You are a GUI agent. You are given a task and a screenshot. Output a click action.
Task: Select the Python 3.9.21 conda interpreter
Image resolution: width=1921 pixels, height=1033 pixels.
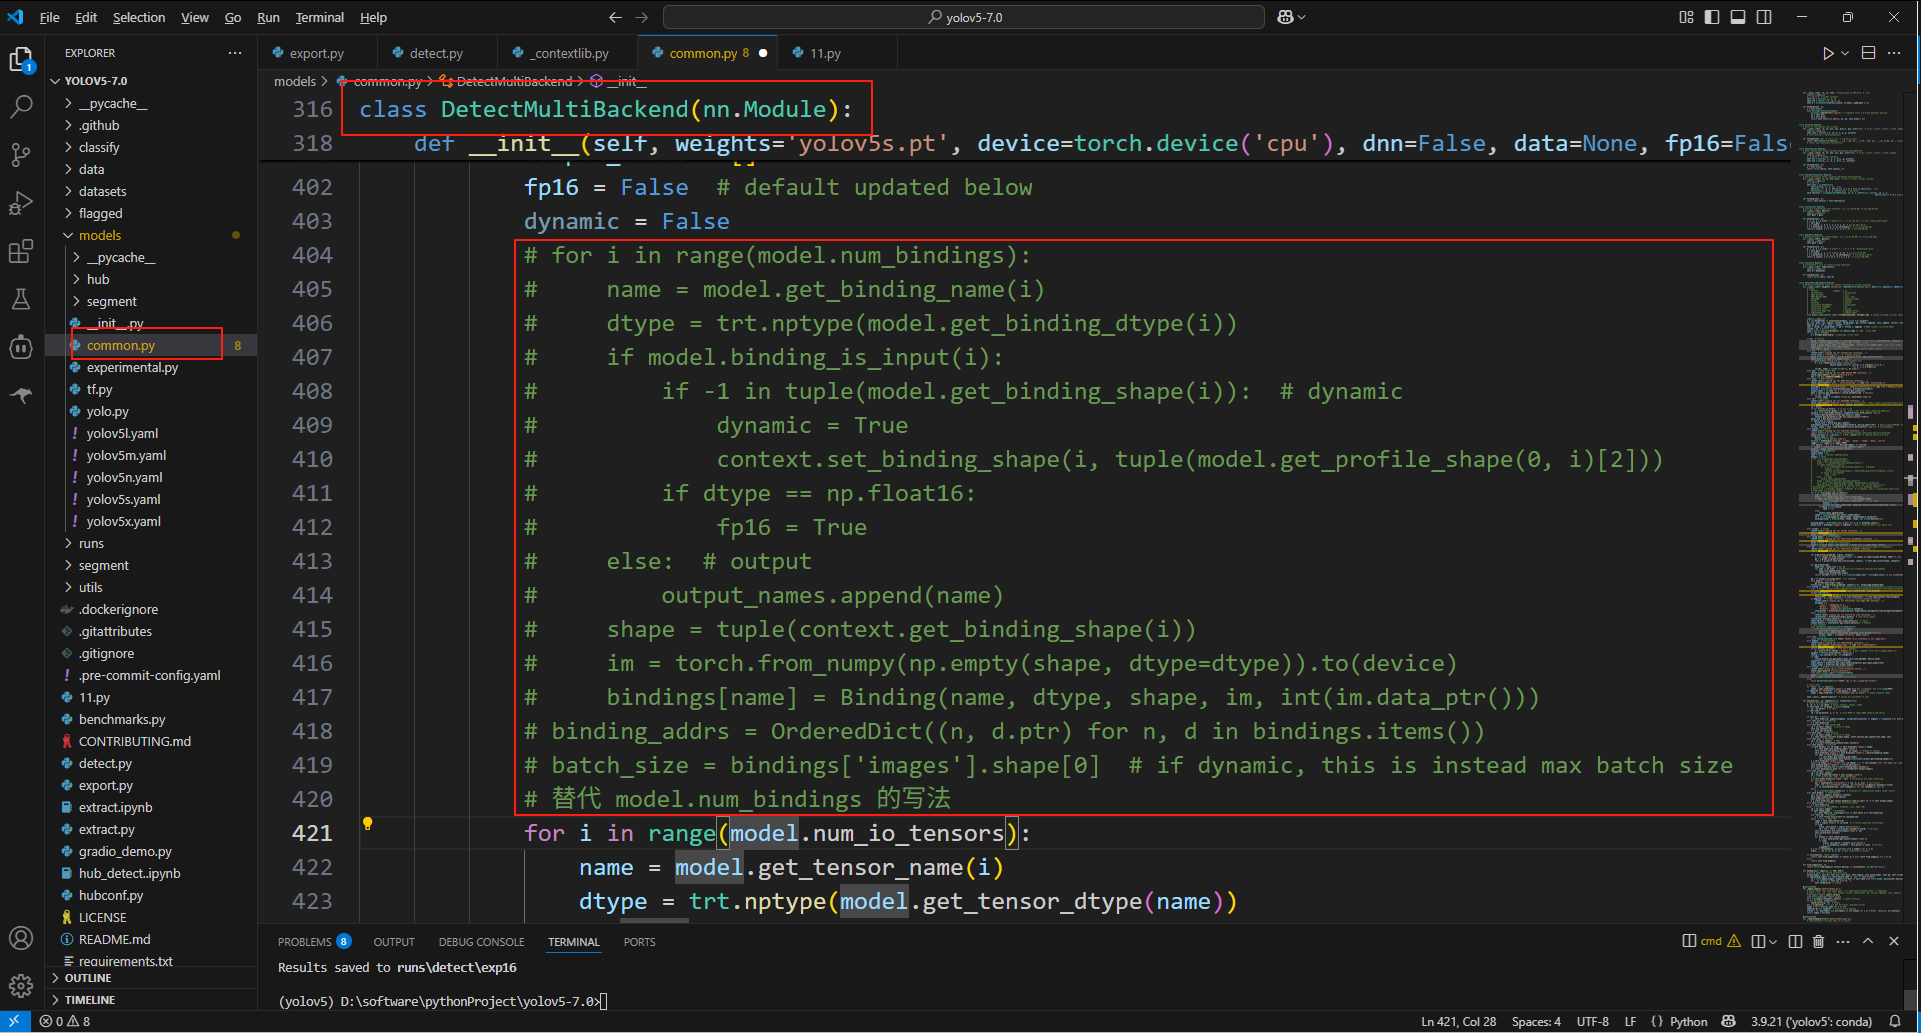(x=1810, y=1021)
